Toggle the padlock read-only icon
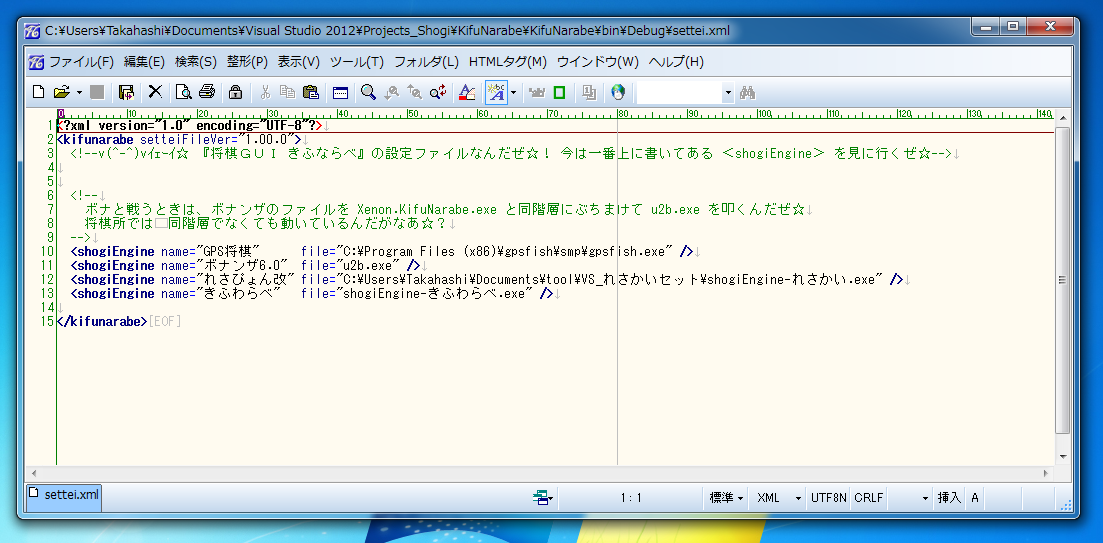Image resolution: width=1103 pixels, height=543 pixels. (x=236, y=92)
